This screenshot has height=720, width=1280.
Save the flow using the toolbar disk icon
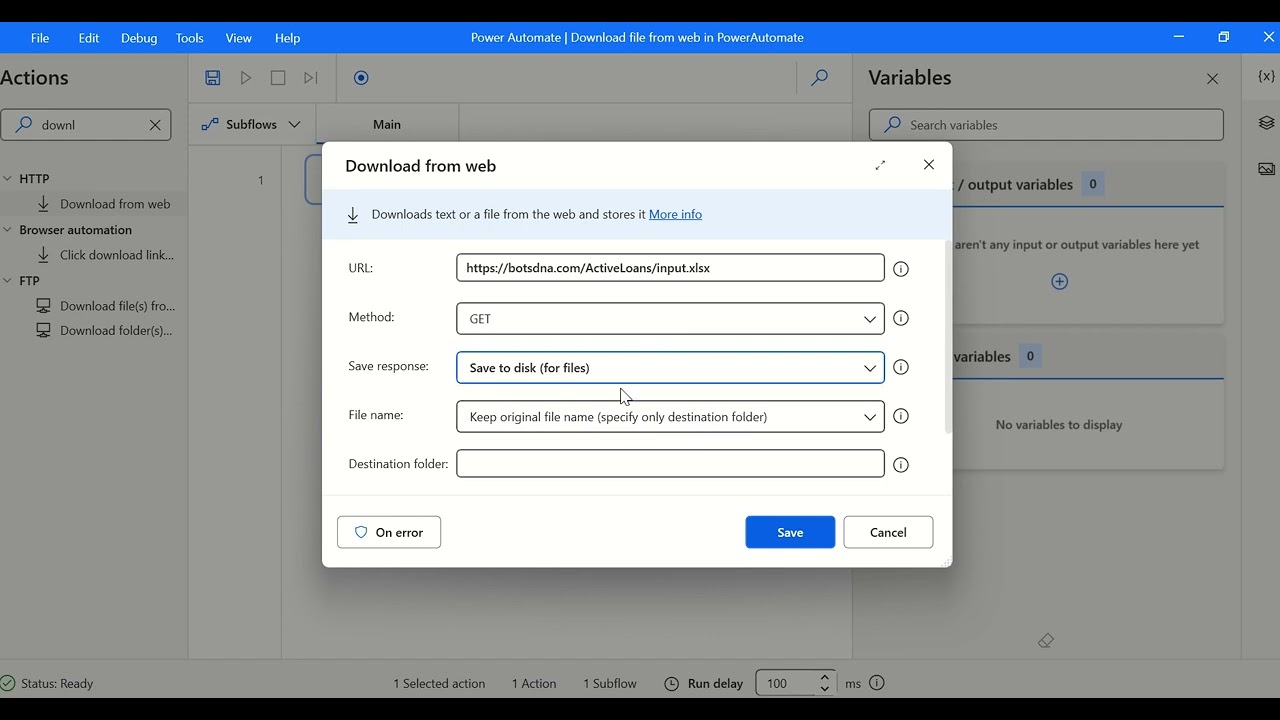coord(213,78)
